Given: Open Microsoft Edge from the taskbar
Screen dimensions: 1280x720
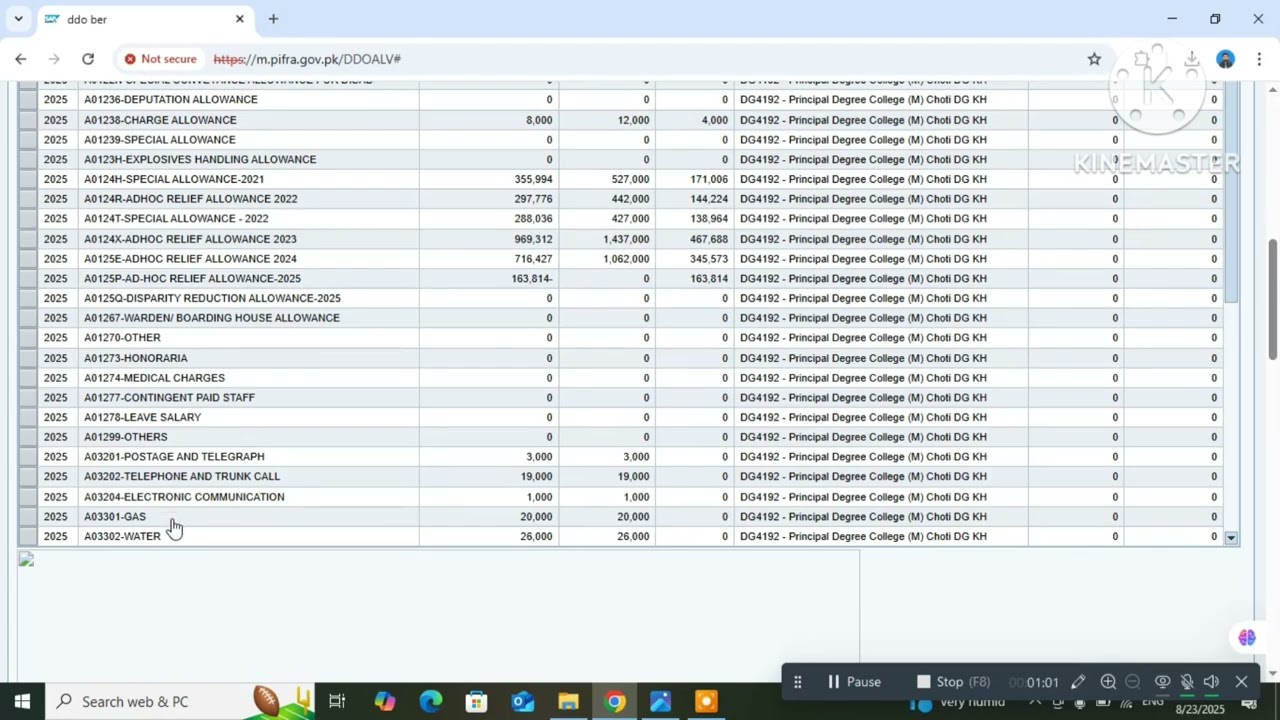Looking at the screenshot, I should point(431,701).
